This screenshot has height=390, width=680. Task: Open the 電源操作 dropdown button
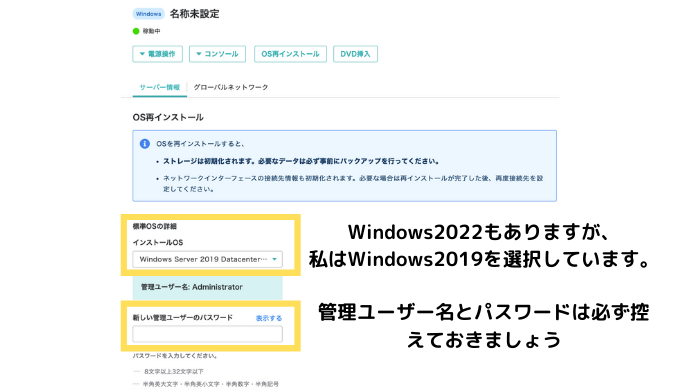(157, 54)
